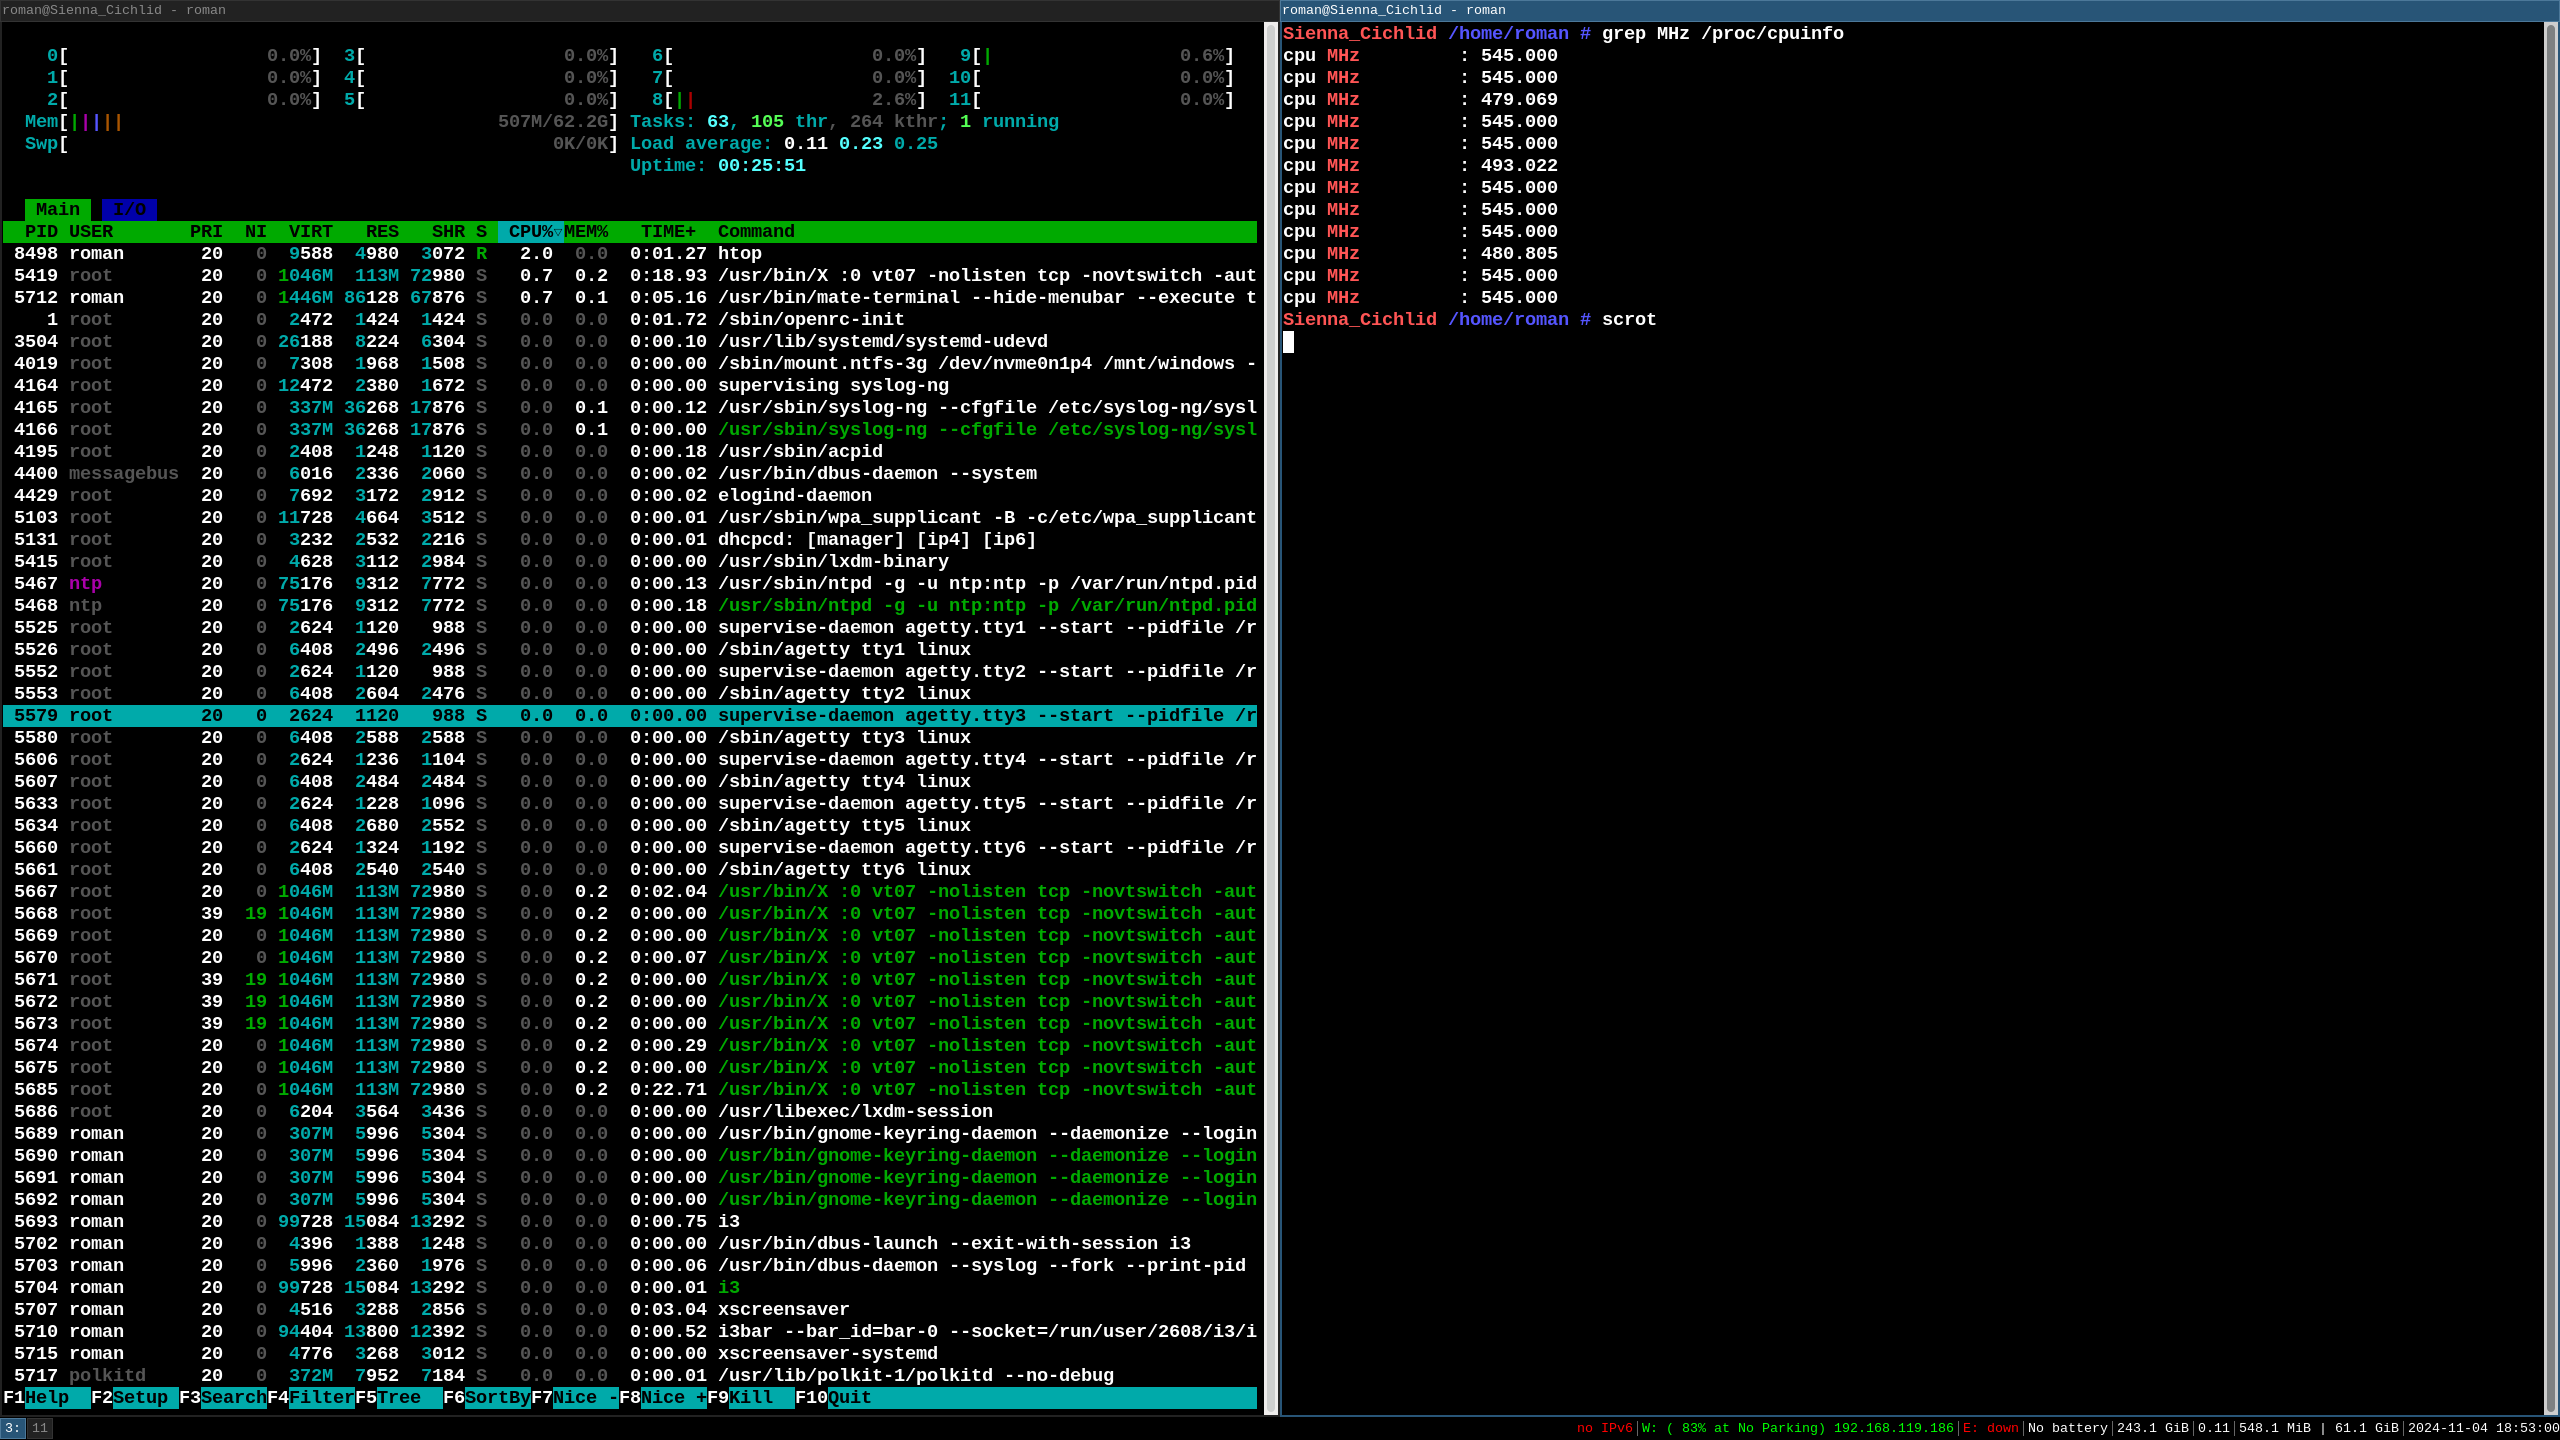Image resolution: width=2560 pixels, height=1440 pixels.
Task: Open F2 Setup in htop footer
Action: click(x=135, y=1398)
